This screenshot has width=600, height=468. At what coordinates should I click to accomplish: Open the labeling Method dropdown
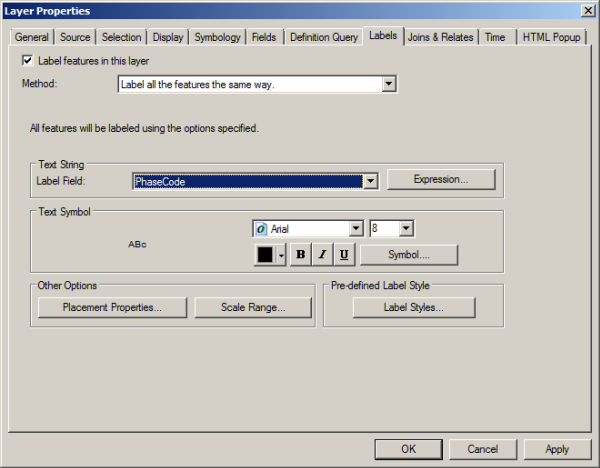pos(389,85)
